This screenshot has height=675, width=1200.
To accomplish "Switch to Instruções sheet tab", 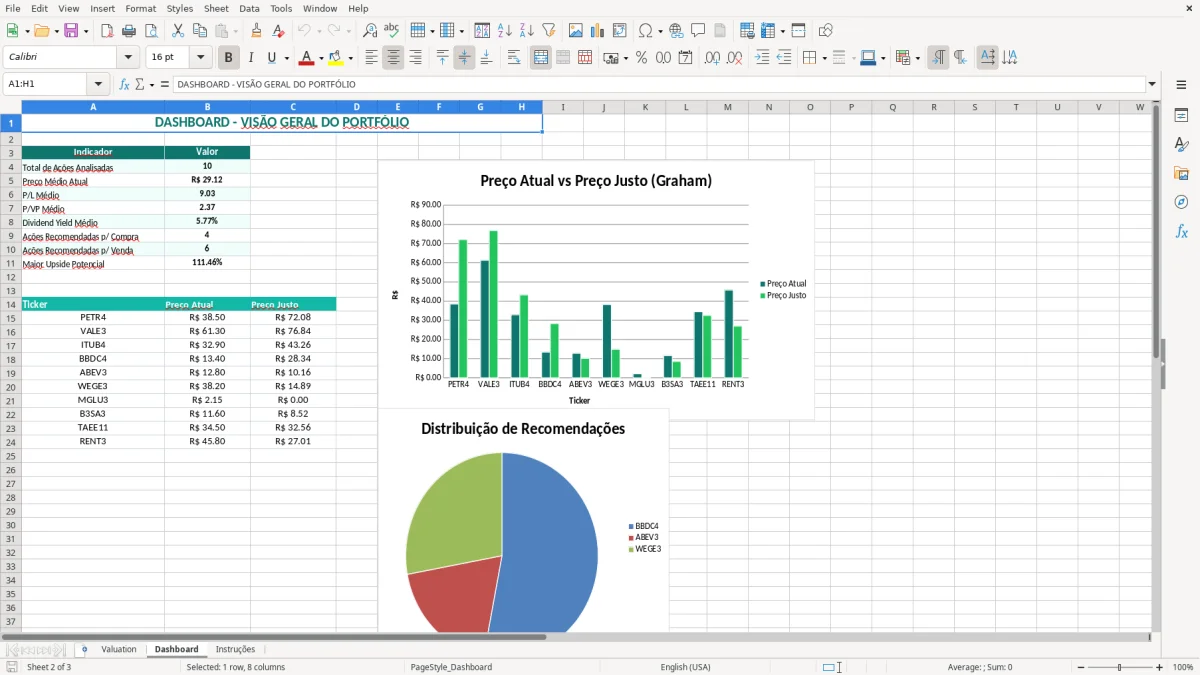I will coord(235,650).
